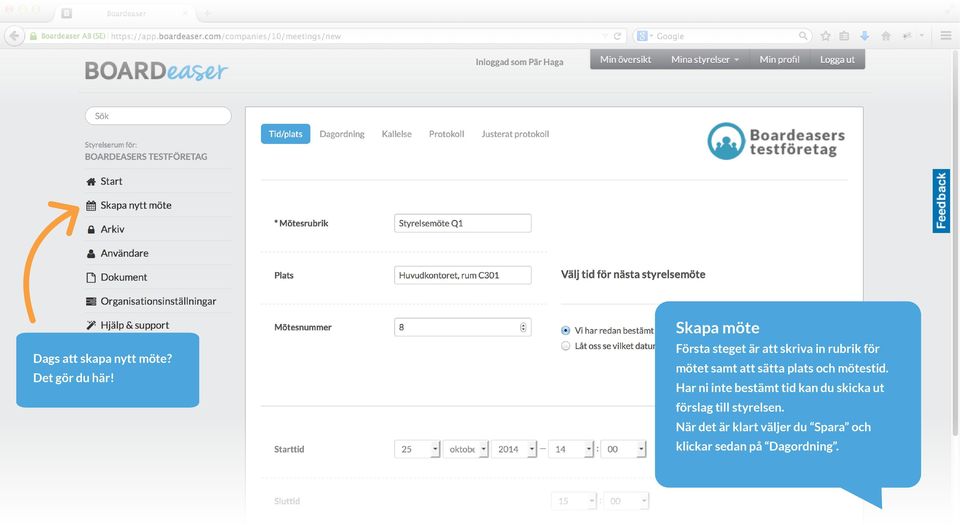Open the Starttid minutes dropdown showing 00
This screenshot has width=960, height=525.
[x=623, y=449]
